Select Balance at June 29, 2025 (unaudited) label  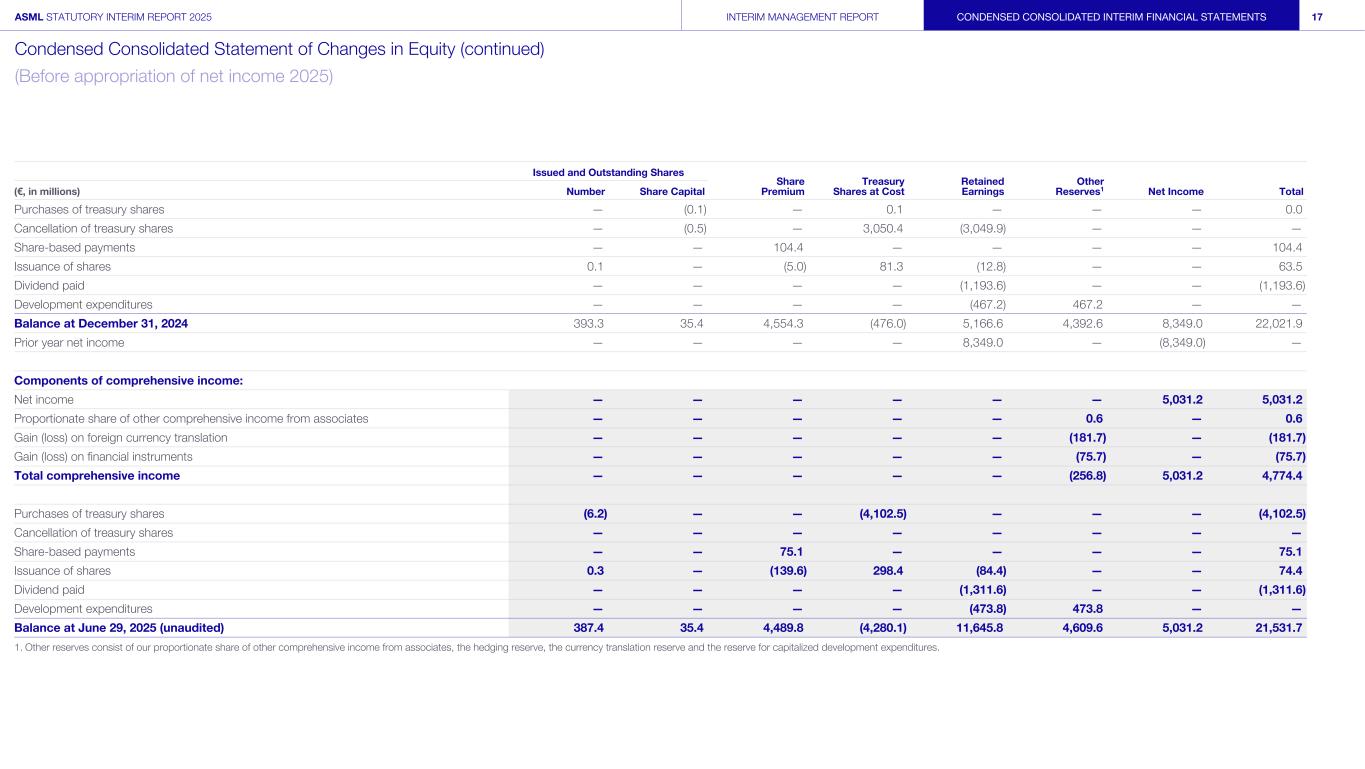point(119,628)
